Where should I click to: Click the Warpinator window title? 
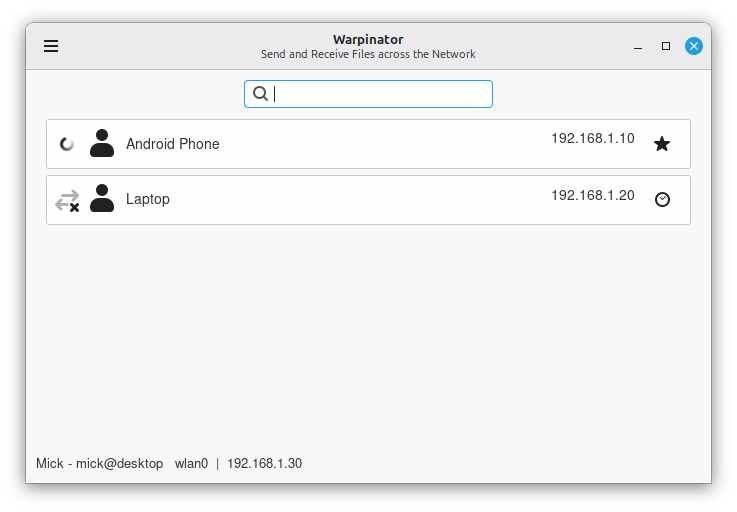coord(368,39)
